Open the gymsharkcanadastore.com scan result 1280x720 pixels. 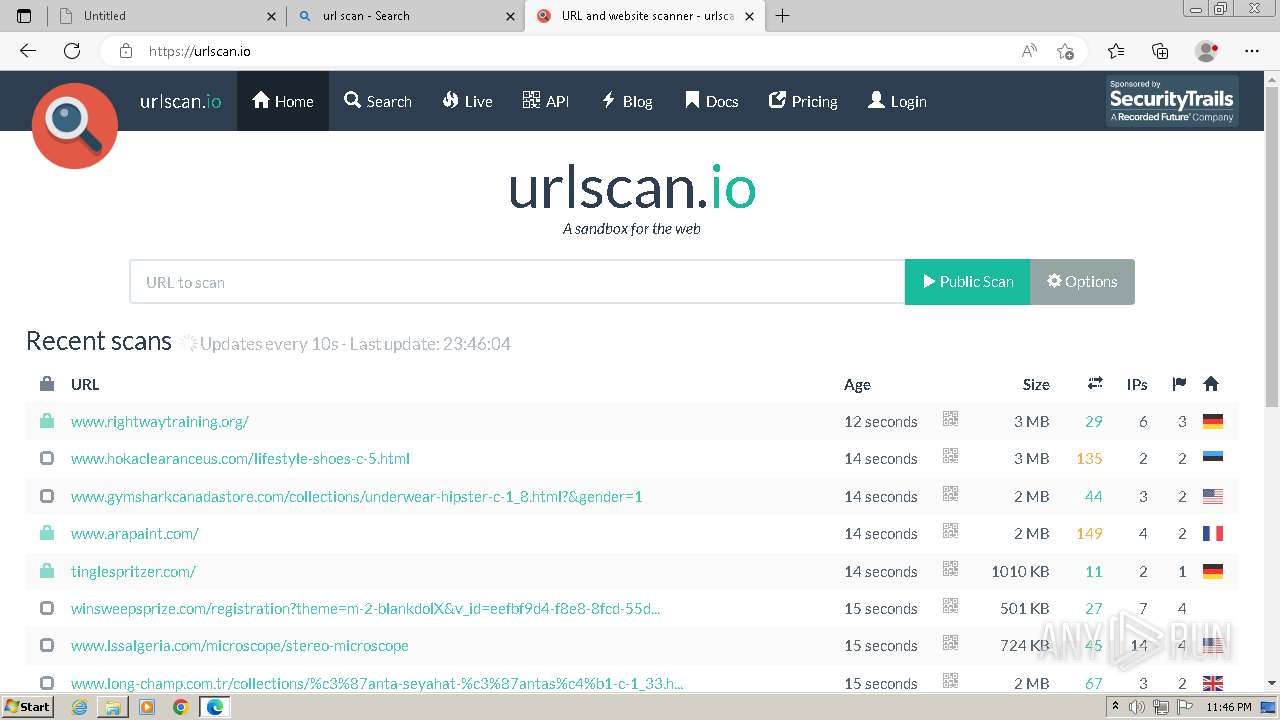pyautogui.click(x=356, y=496)
